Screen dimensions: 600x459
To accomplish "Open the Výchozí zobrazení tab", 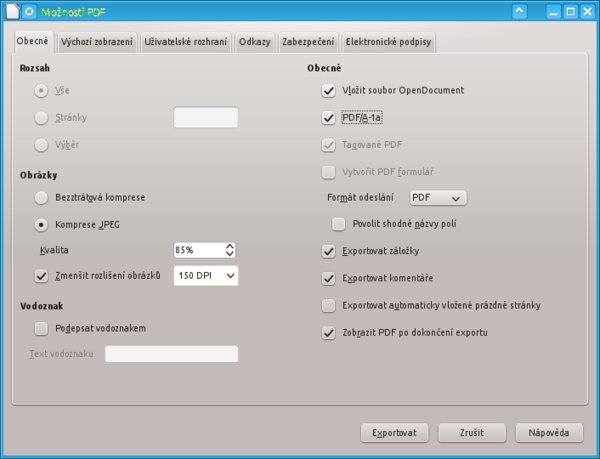I will (x=97, y=42).
